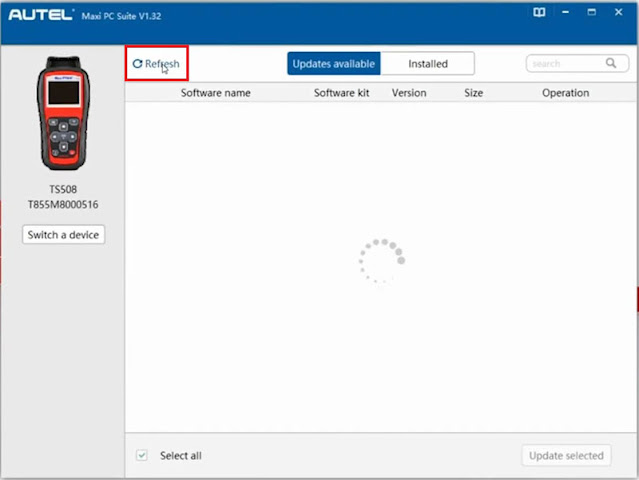The height and width of the screenshot is (480, 639).
Task: Click the Operation column header
Action: (x=565, y=93)
